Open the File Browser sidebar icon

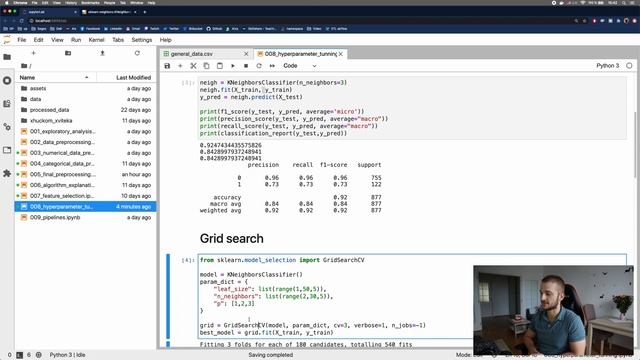pyautogui.click(x=7, y=57)
